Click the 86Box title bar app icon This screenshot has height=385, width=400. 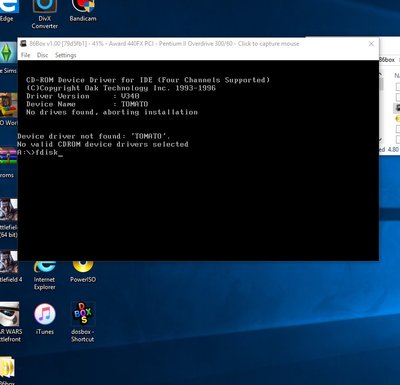click(x=23, y=43)
